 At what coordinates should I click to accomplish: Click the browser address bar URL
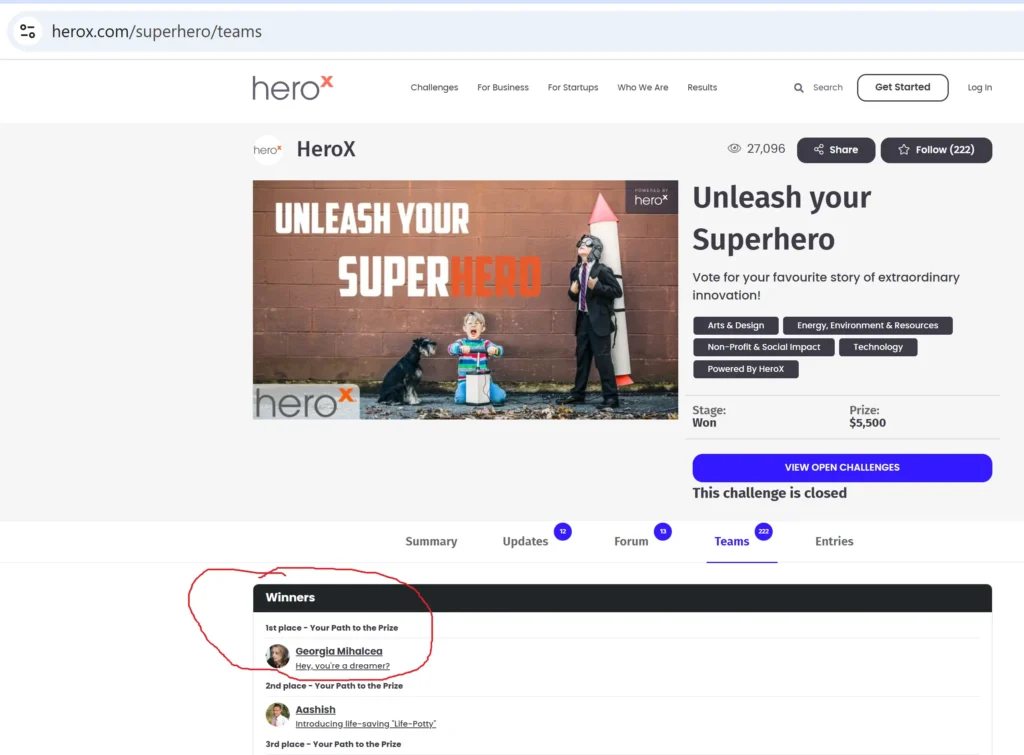coord(157,31)
